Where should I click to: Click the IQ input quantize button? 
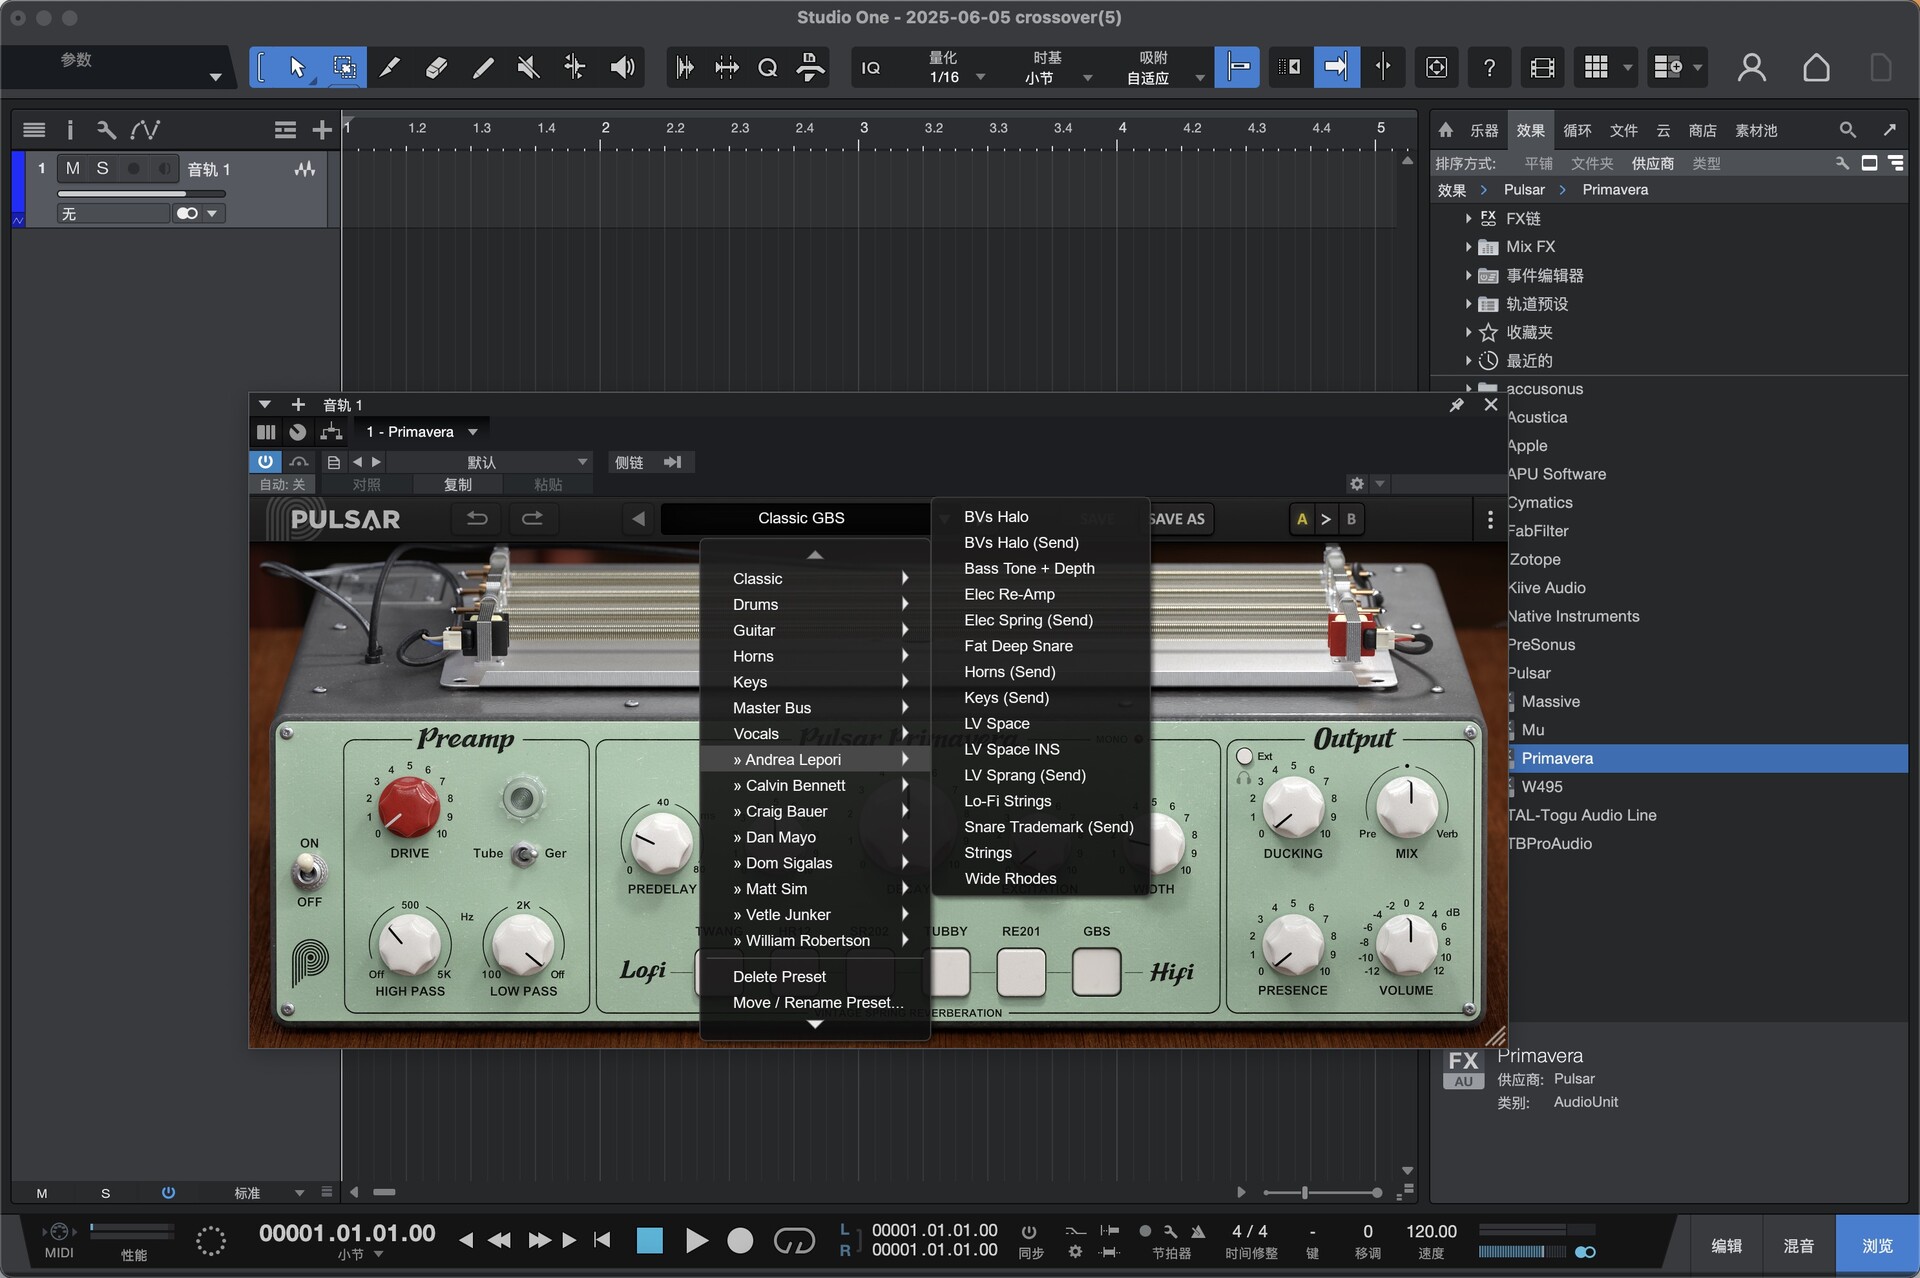click(871, 67)
